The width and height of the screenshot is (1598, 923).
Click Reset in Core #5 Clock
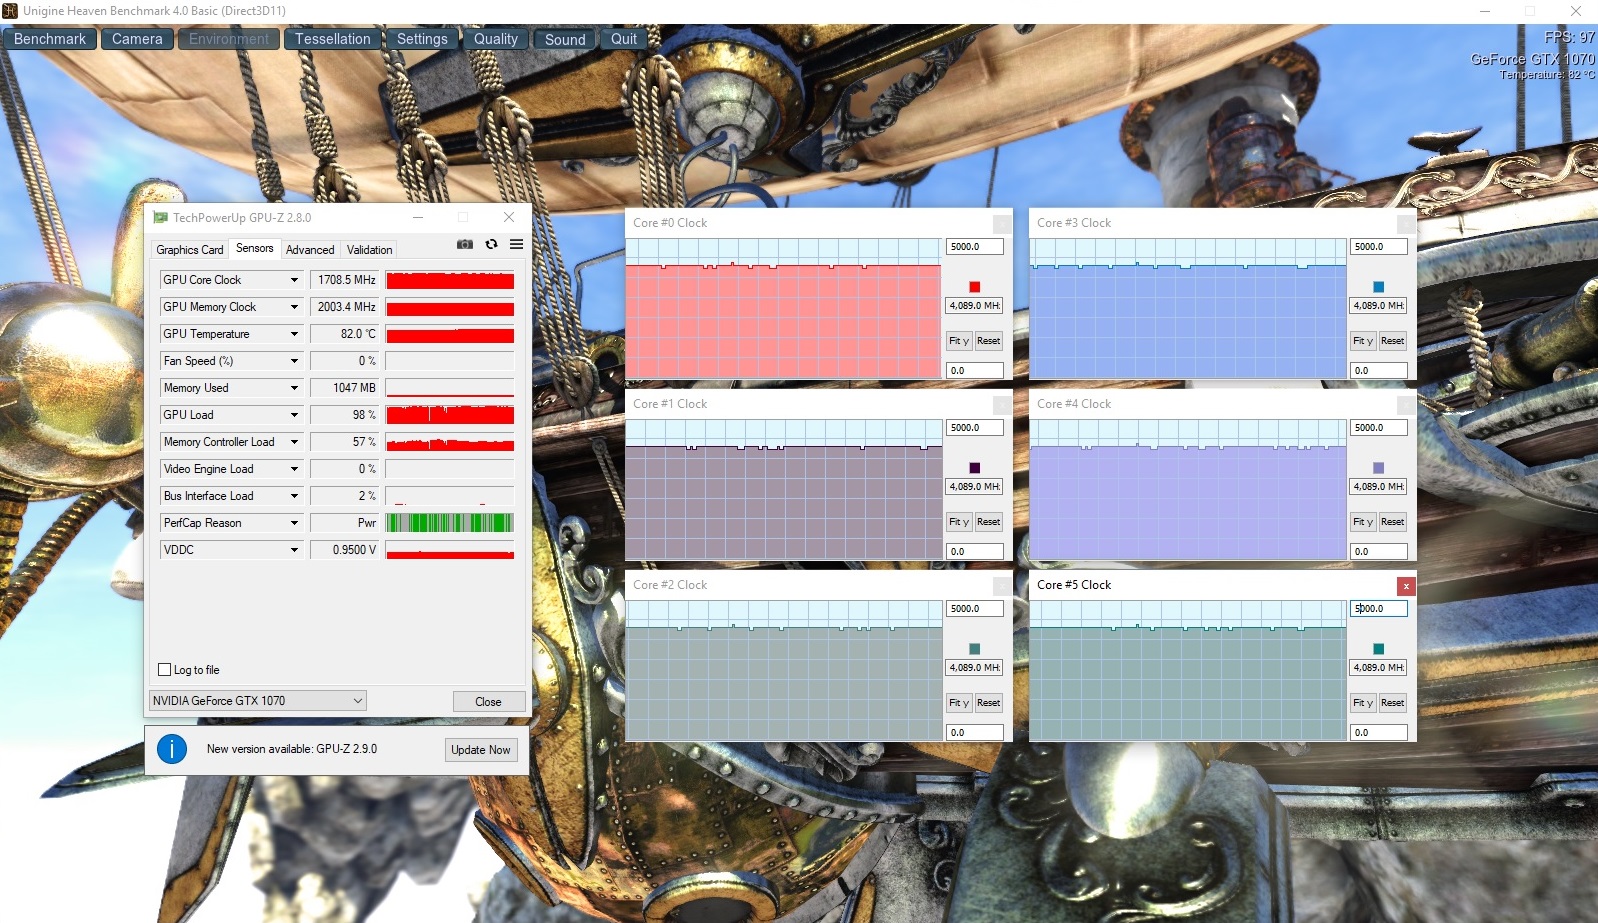[x=1393, y=703]
